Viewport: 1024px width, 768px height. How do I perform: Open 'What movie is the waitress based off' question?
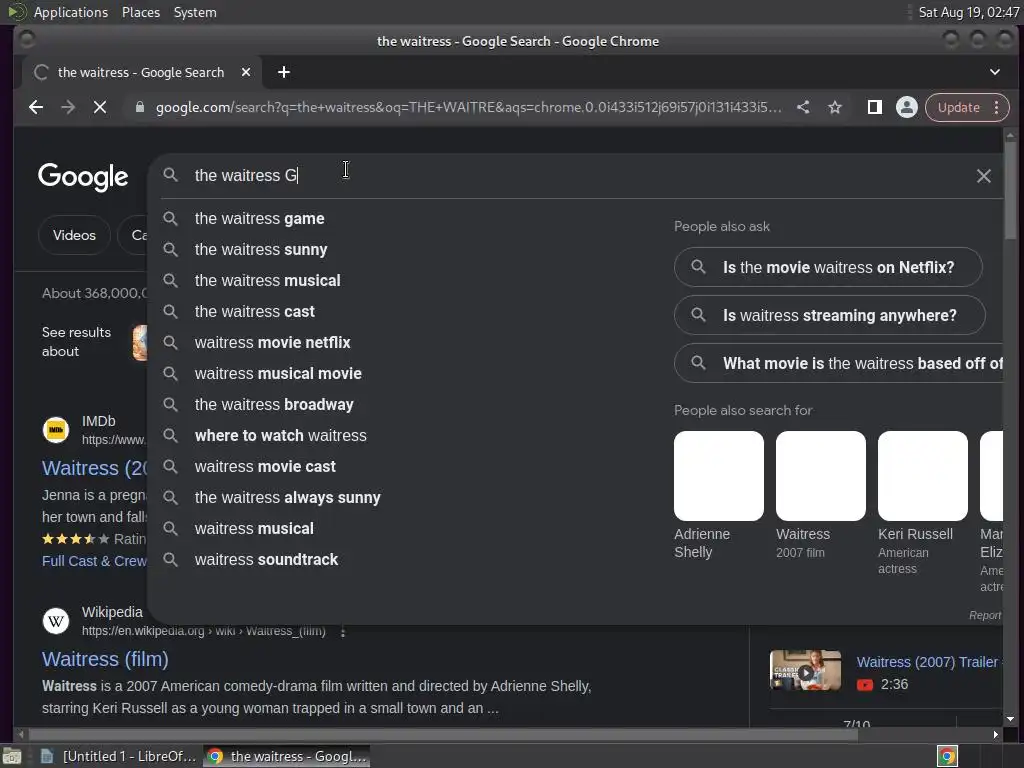(839, 363)
